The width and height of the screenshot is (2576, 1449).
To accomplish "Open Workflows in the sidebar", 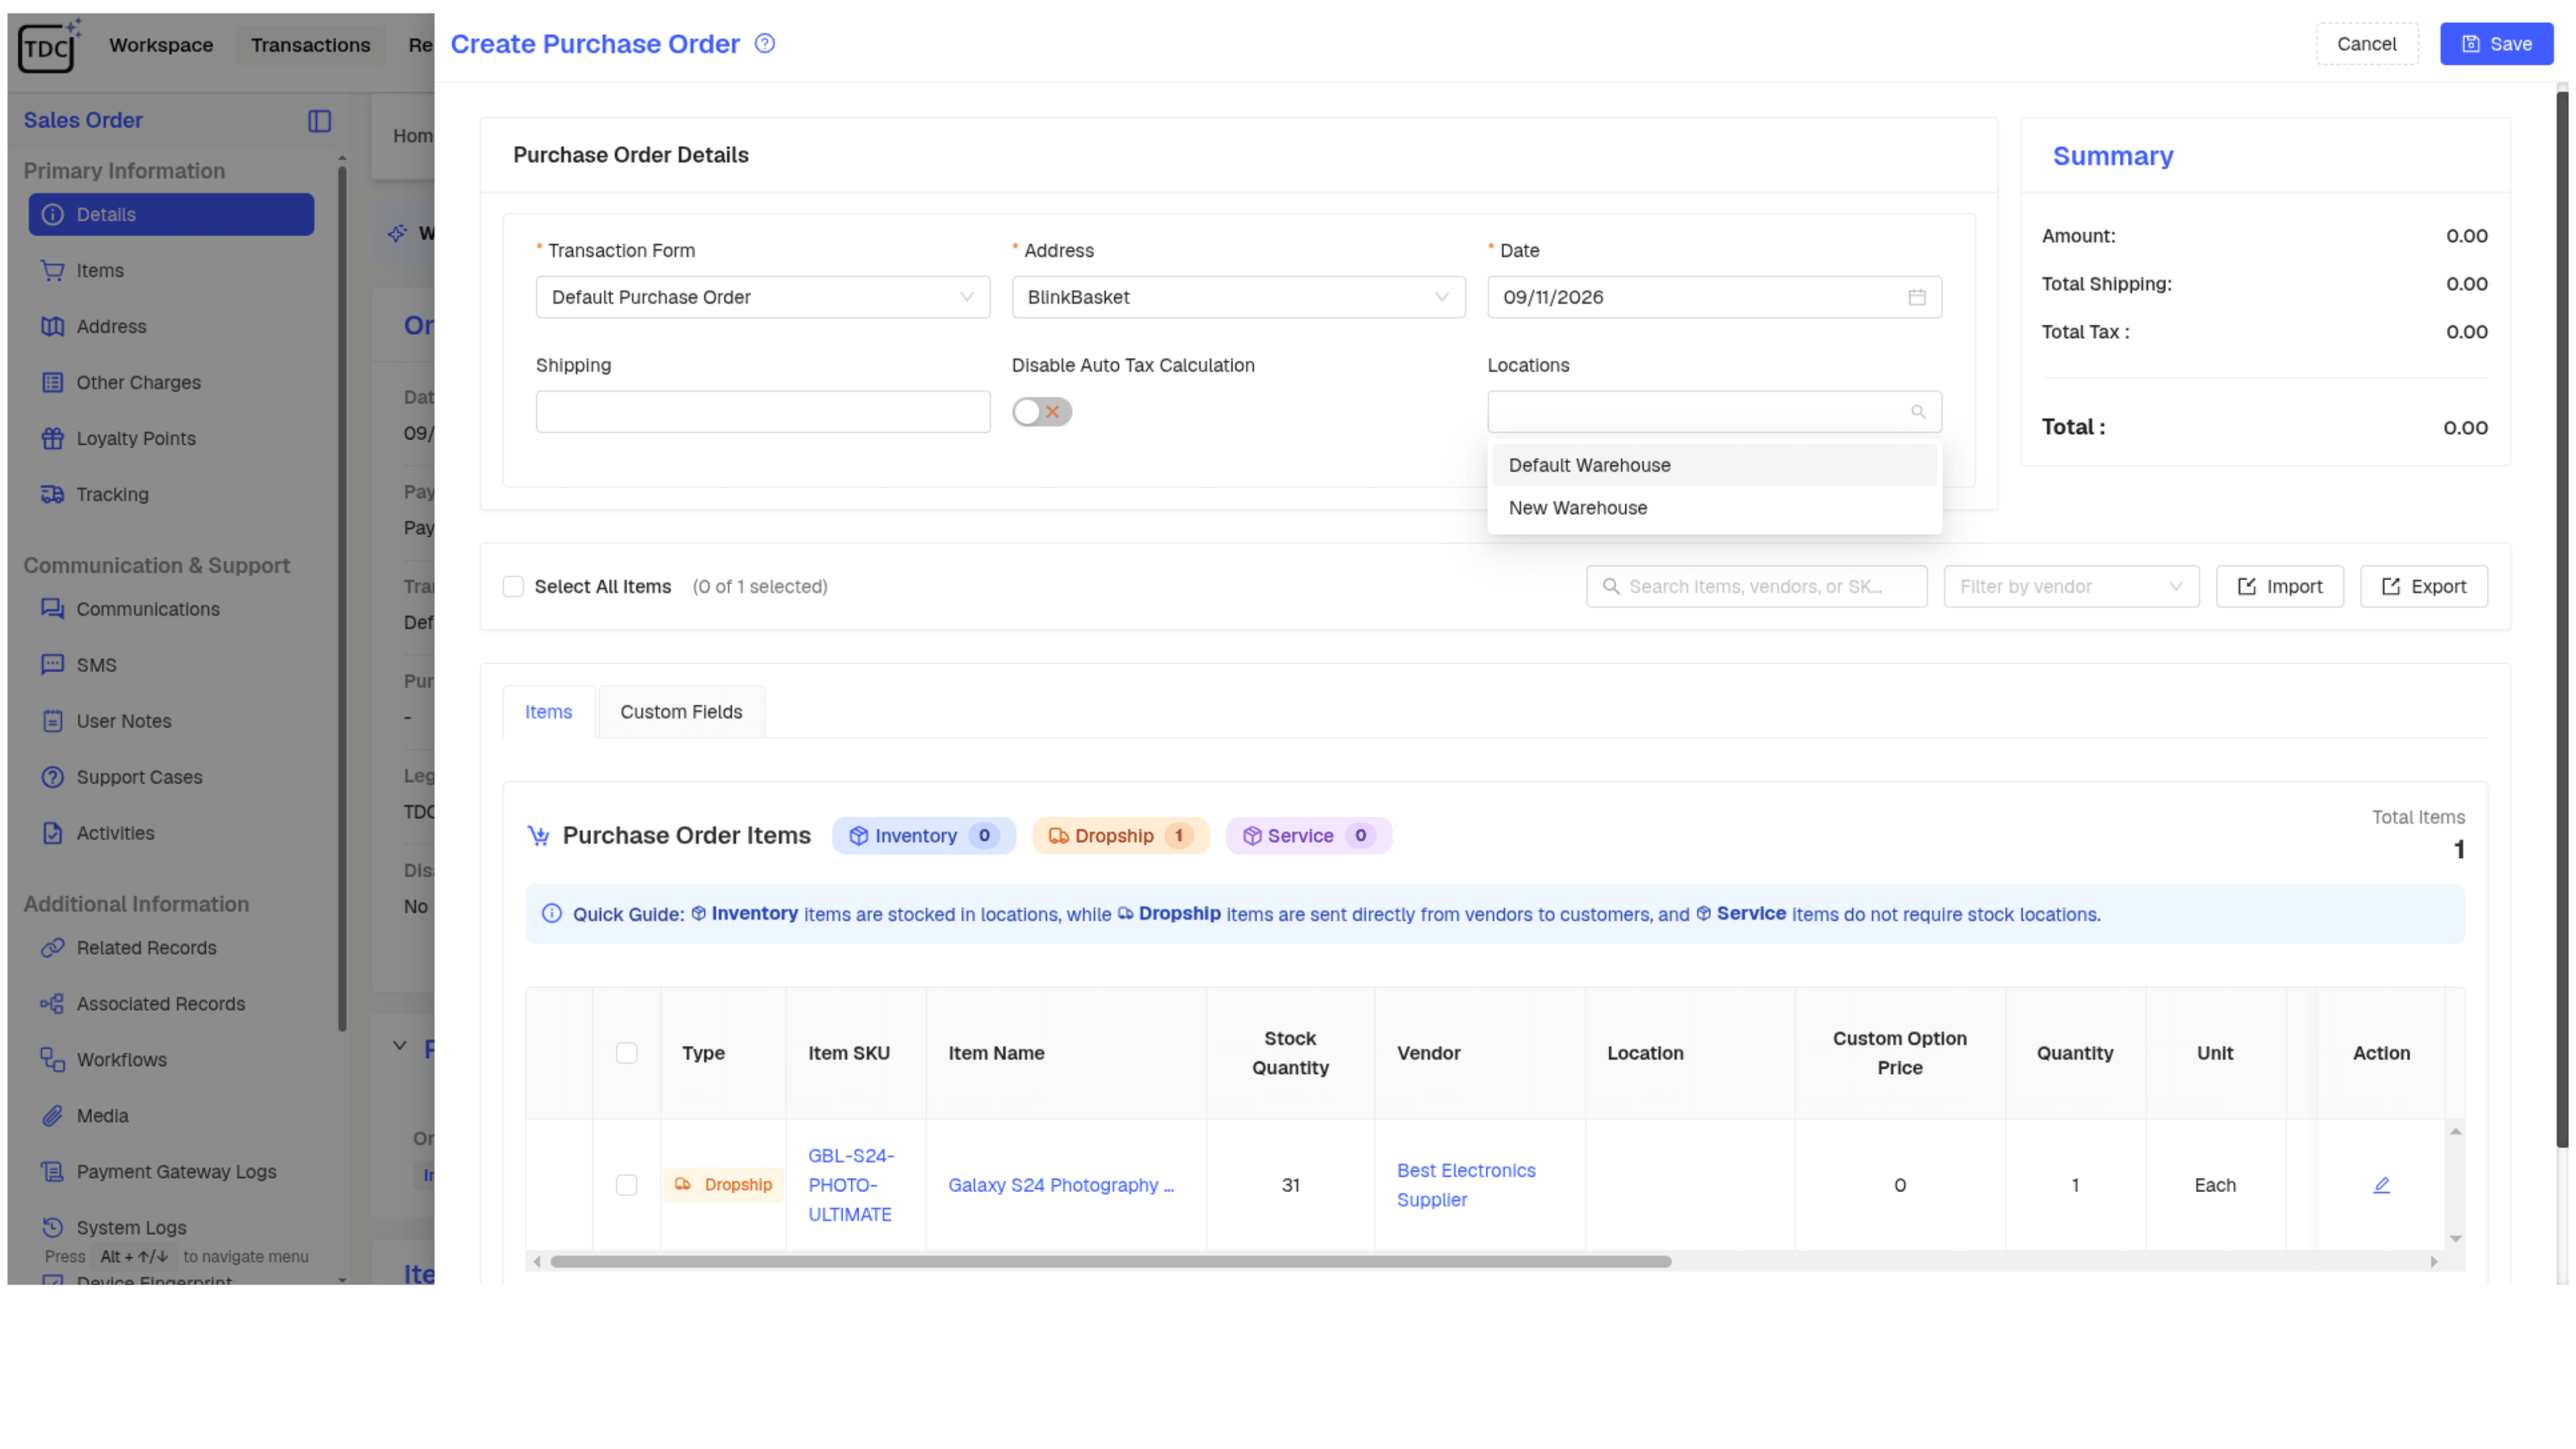I will [x=171, y=1060].
